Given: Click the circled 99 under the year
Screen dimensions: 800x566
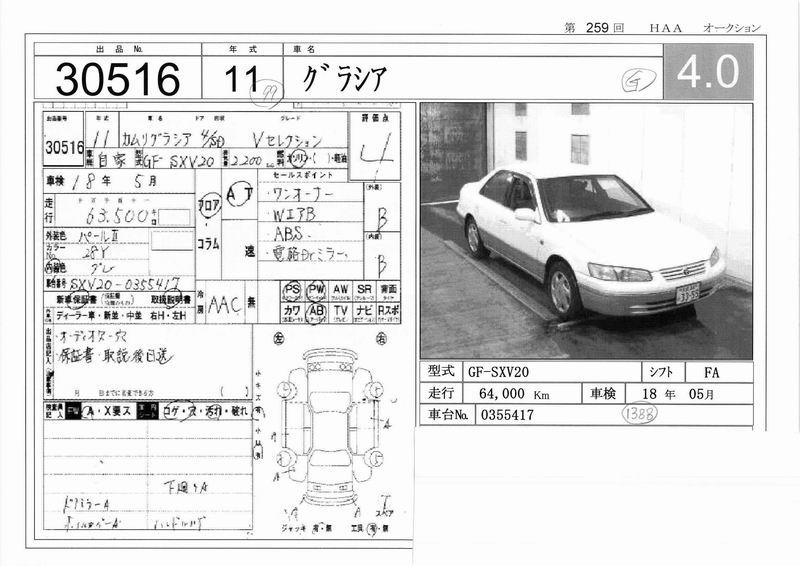Looking at the screenshot, I should pyautogui.click(x=267, y=95).
